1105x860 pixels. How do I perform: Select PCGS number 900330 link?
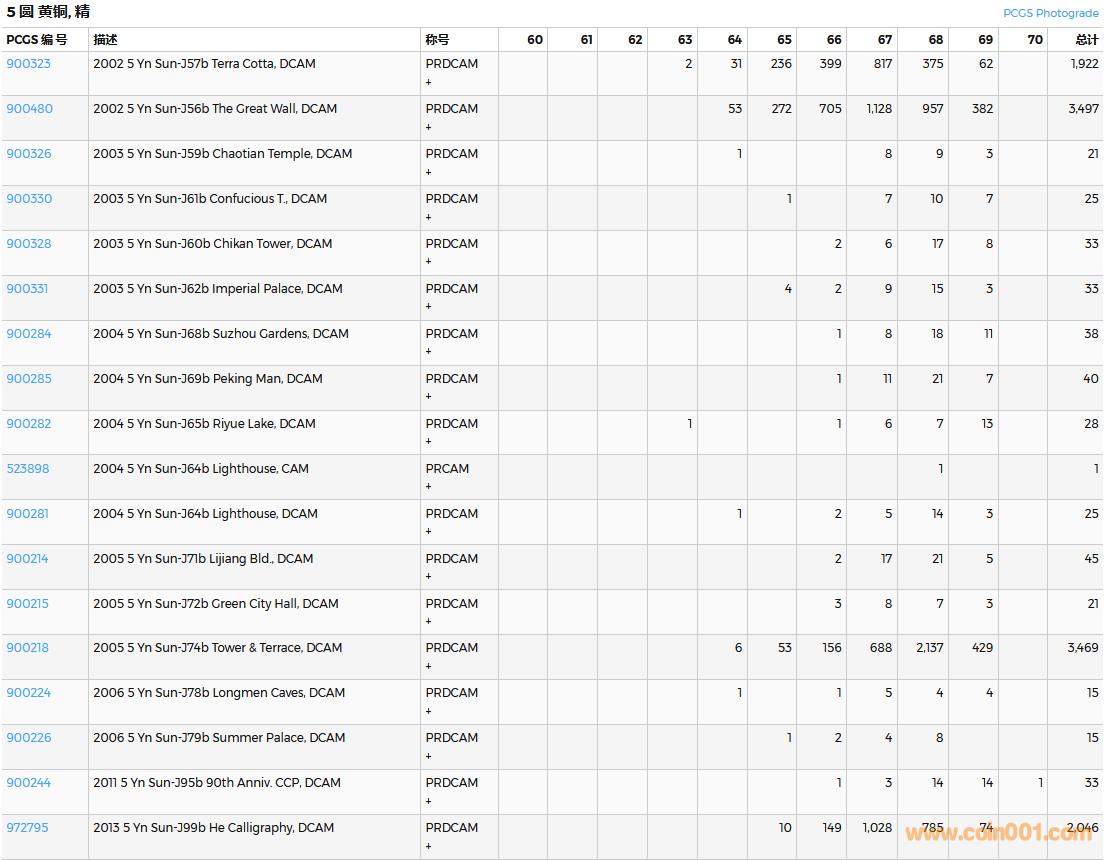[29, 198]
